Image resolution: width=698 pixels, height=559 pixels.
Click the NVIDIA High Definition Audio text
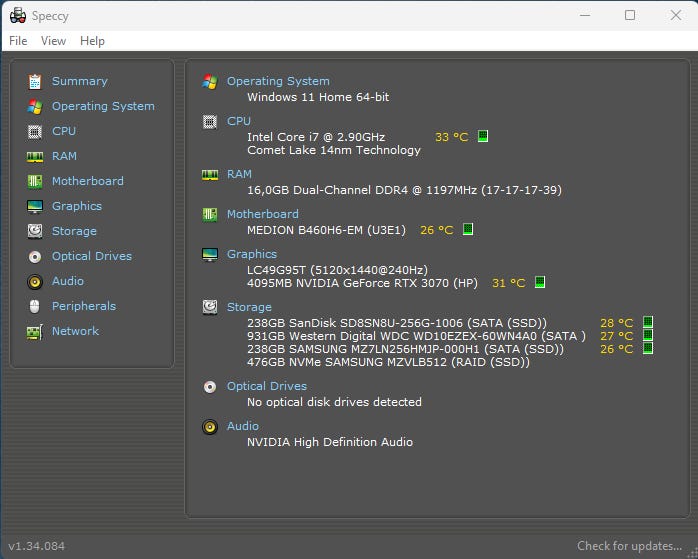click(330, 442)
